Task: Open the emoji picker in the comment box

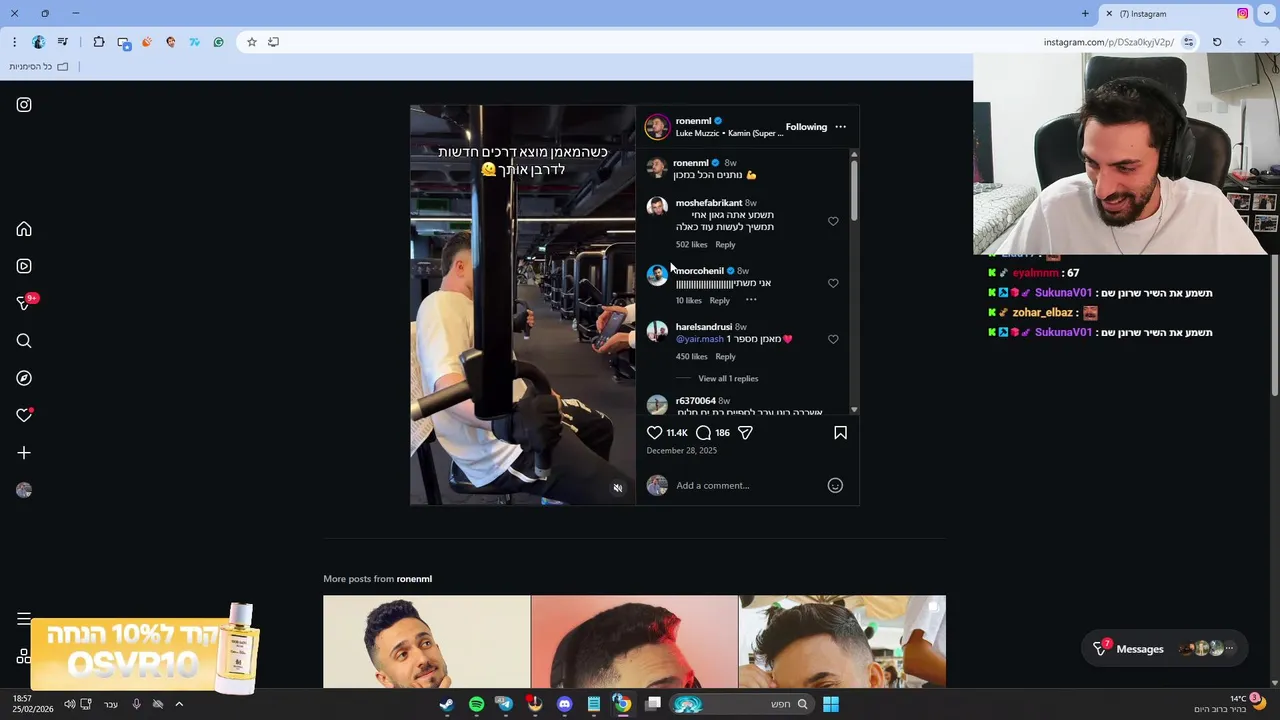Action: [x=835, y=485]
